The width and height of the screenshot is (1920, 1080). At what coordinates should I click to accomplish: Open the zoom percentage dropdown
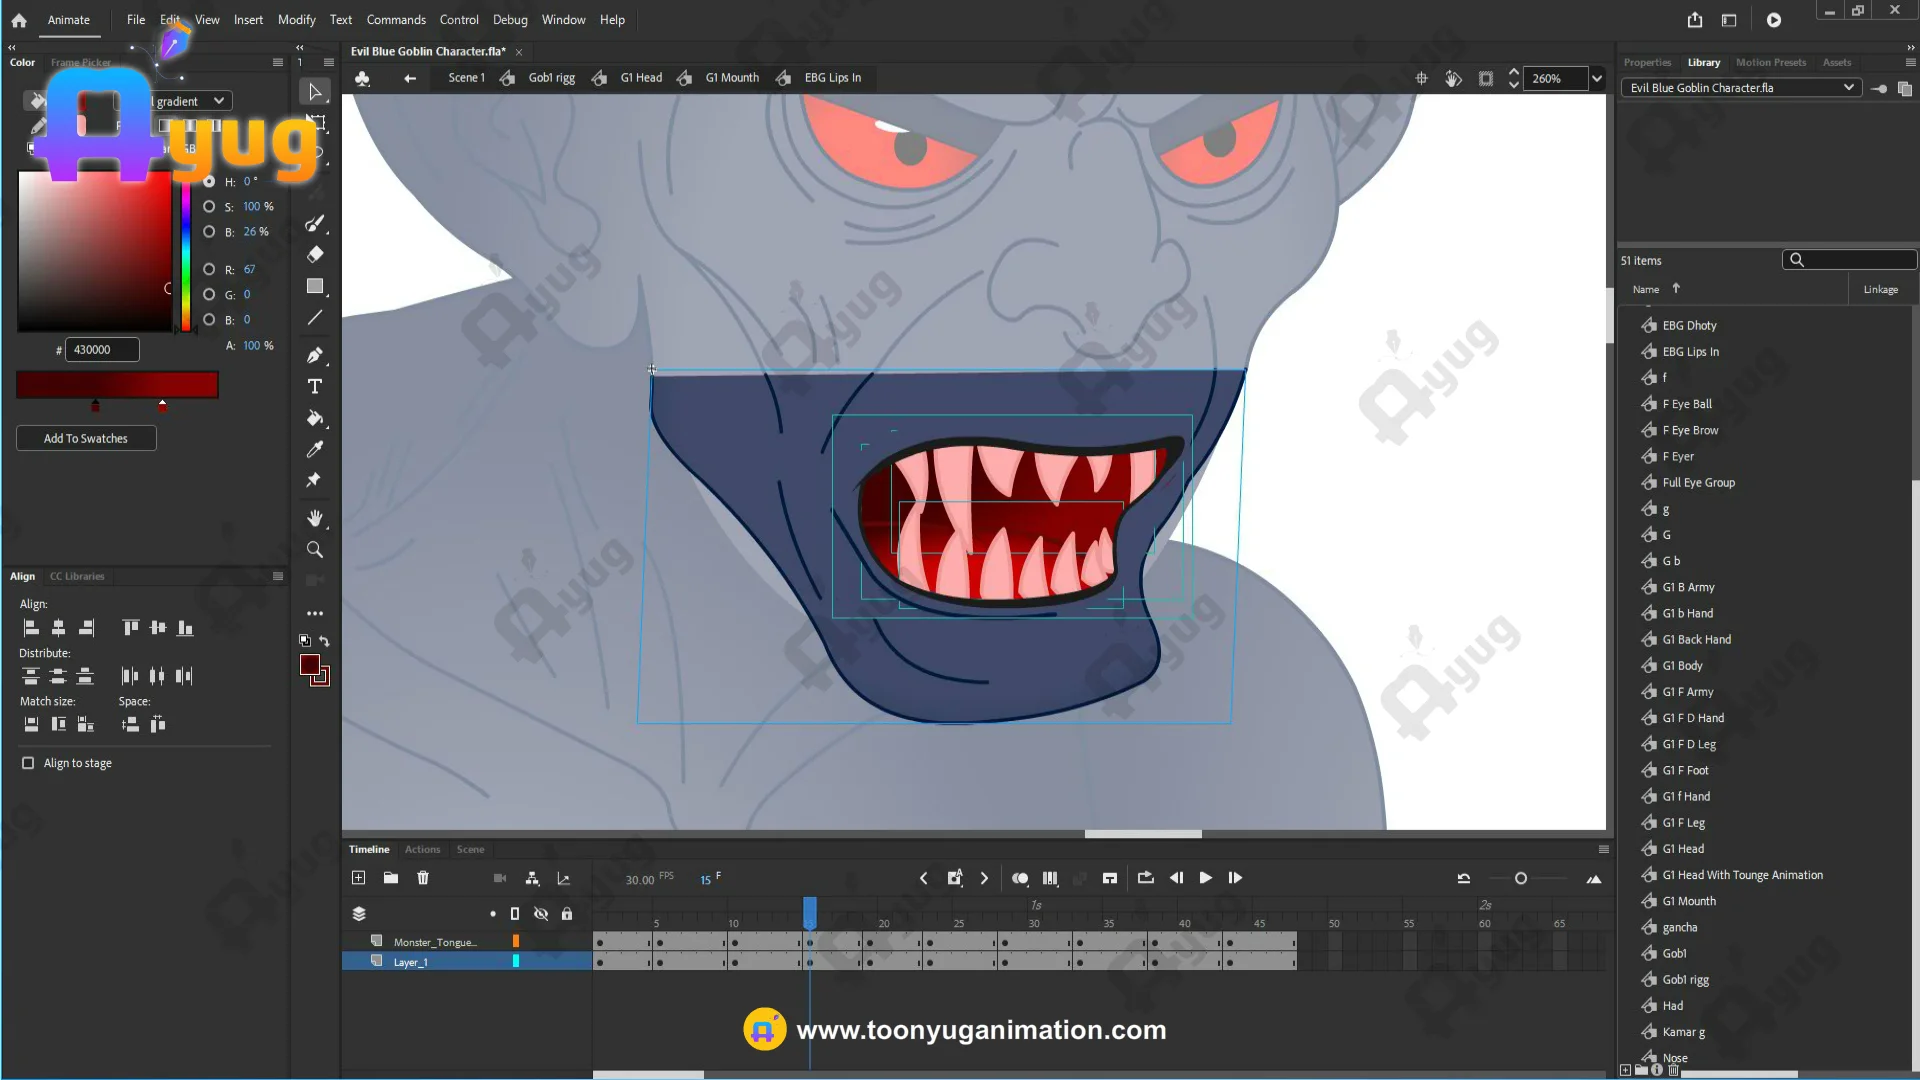point(1597,78)
